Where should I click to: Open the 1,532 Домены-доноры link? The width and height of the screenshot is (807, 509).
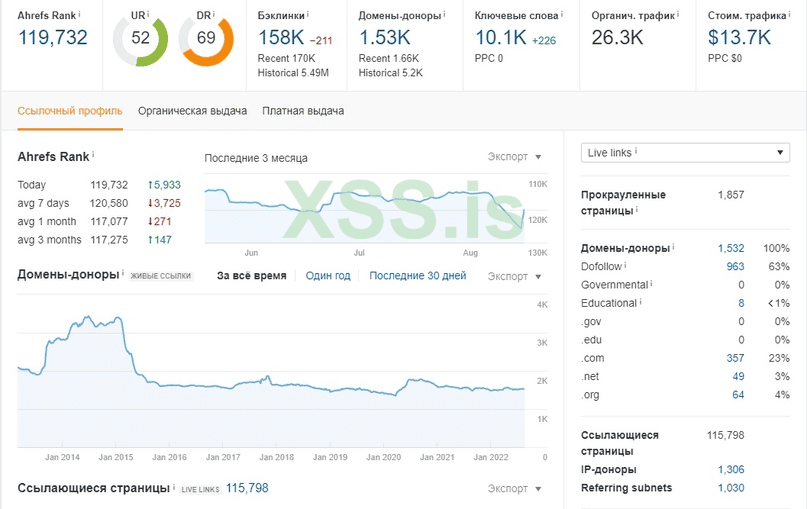[730, 247]
